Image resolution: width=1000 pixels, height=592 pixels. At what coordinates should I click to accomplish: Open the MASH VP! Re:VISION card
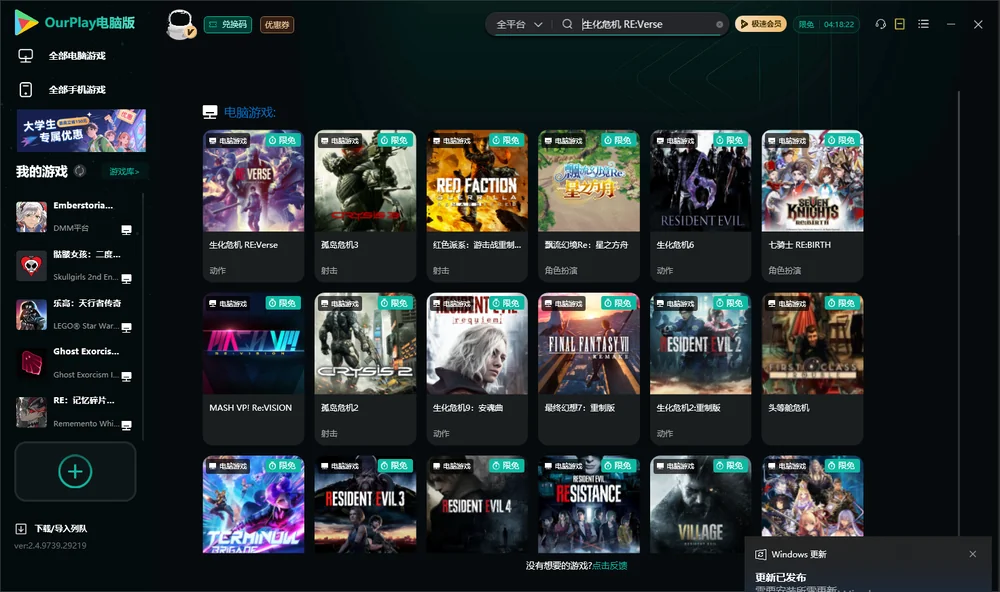pyautogui.click(x=253, y=369)
